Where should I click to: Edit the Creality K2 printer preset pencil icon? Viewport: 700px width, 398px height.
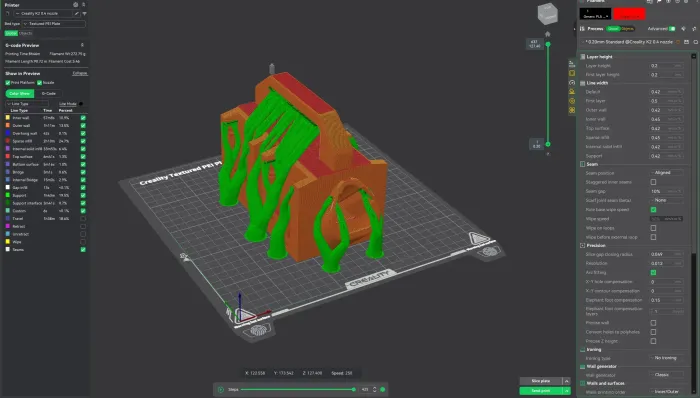click(76, 13)
